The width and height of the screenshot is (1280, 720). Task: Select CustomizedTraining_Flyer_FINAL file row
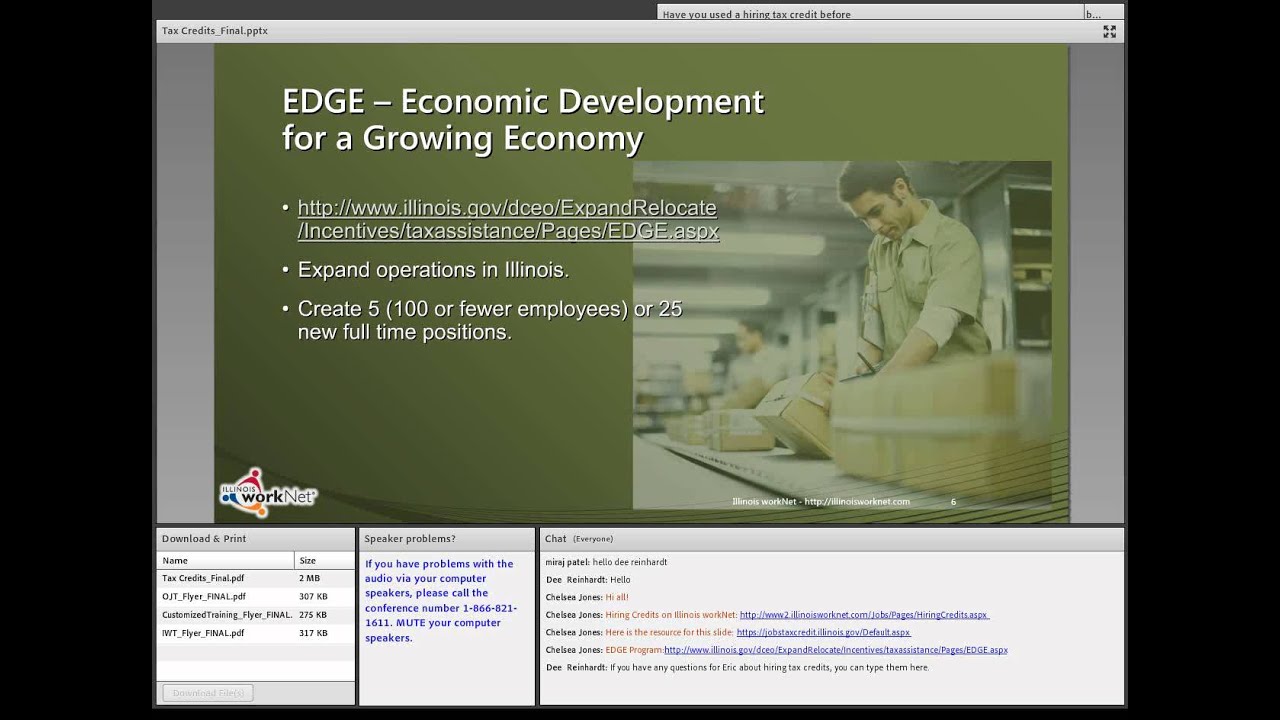click(255, 615)
